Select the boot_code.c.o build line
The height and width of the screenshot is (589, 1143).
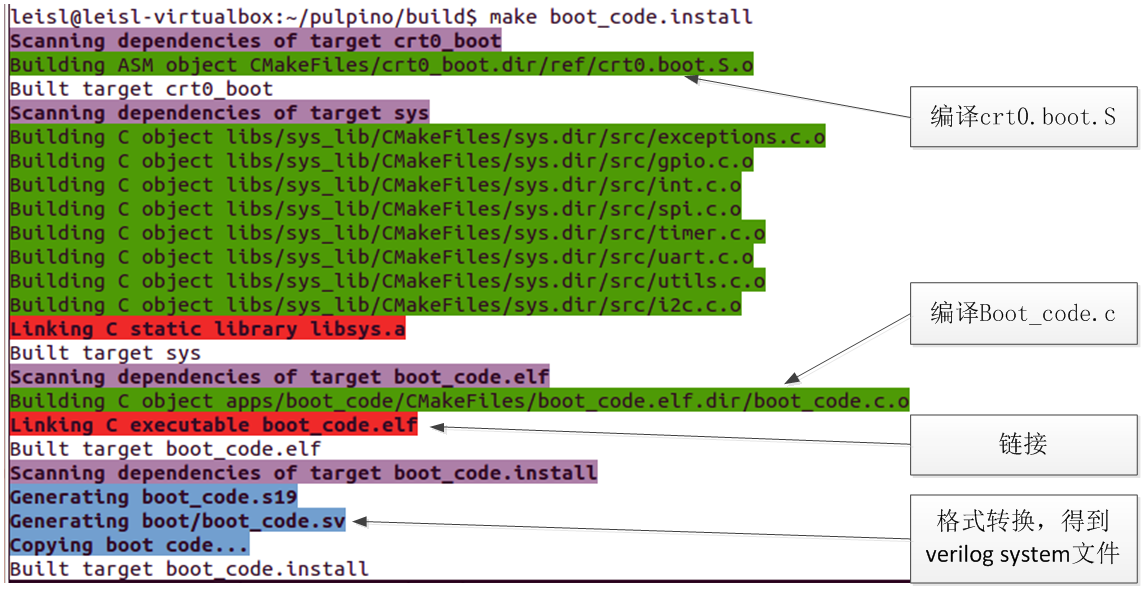[459, 401]
